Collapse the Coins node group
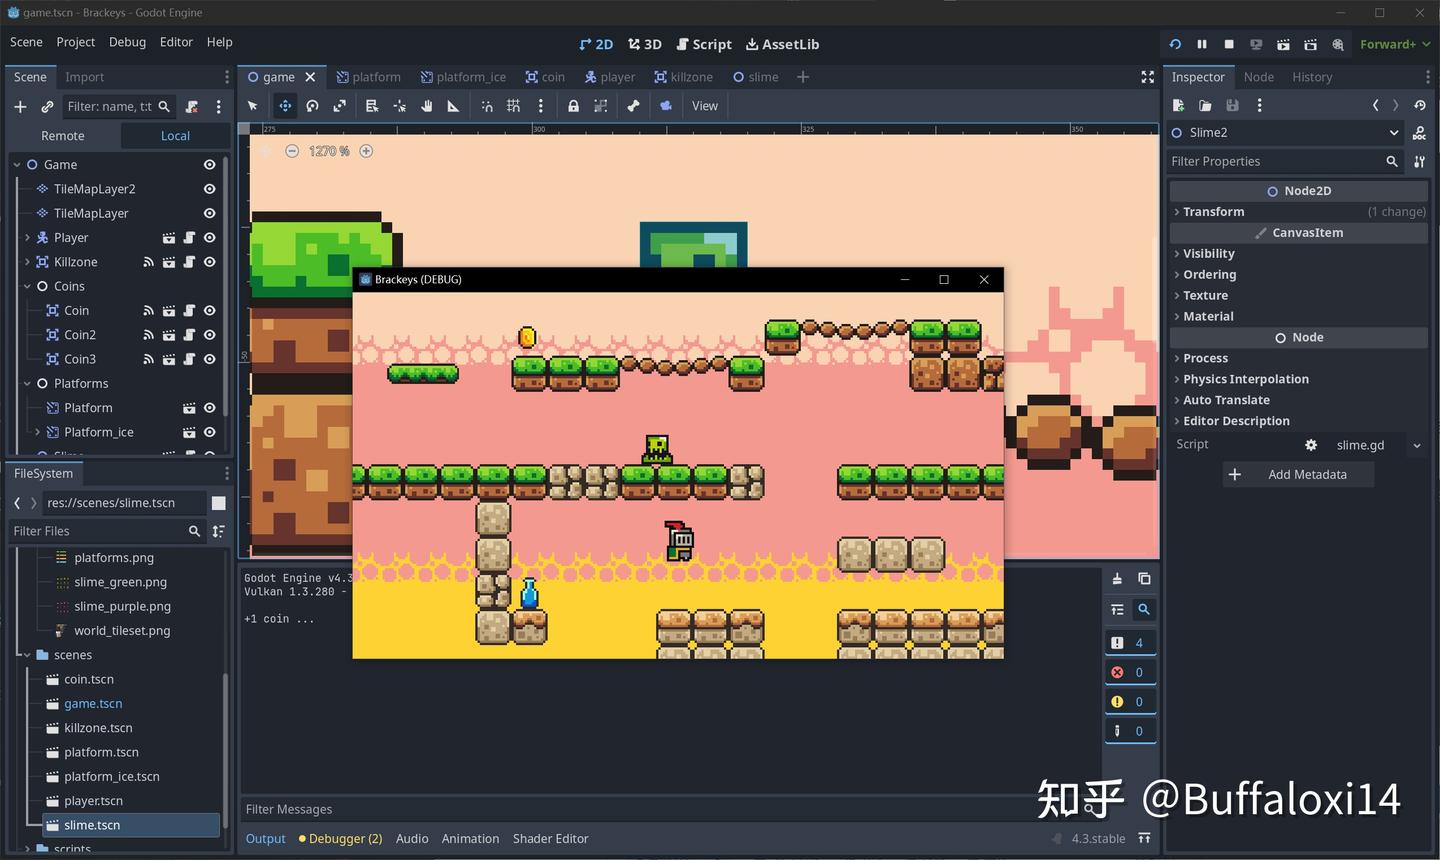 click(27, 286)
